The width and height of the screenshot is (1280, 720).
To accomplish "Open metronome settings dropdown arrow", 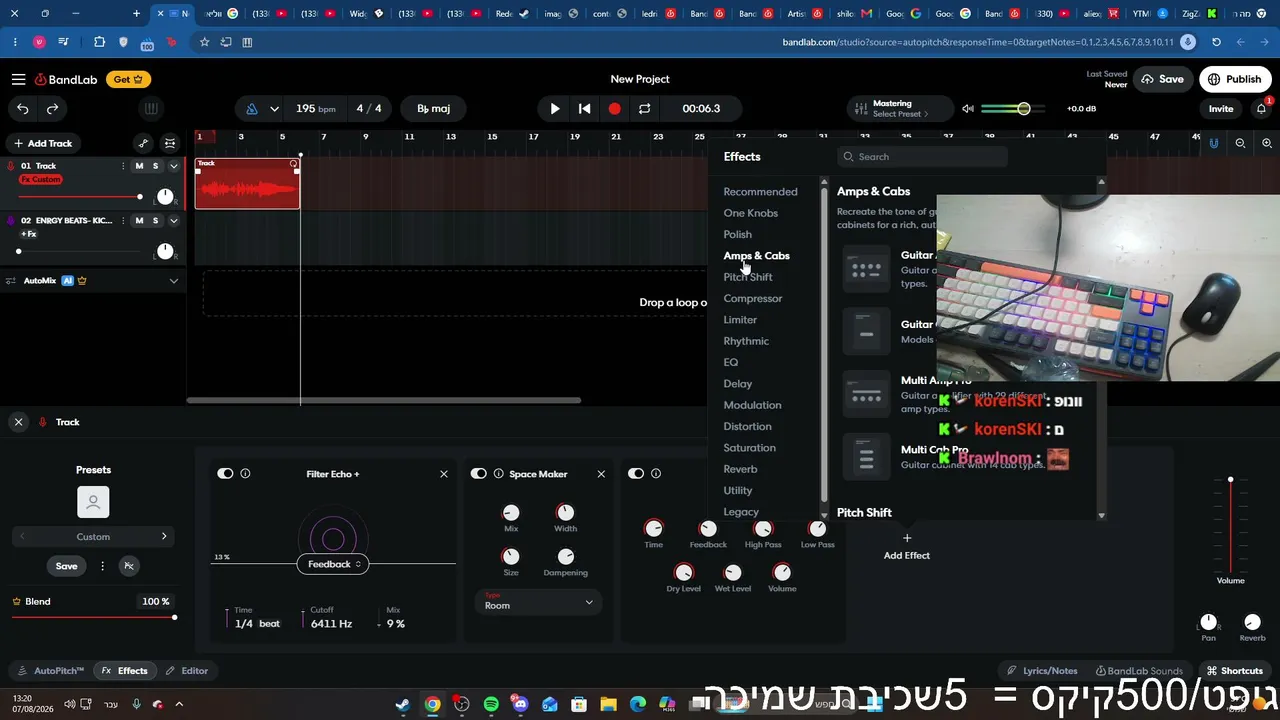I will (x=274, y=109).
